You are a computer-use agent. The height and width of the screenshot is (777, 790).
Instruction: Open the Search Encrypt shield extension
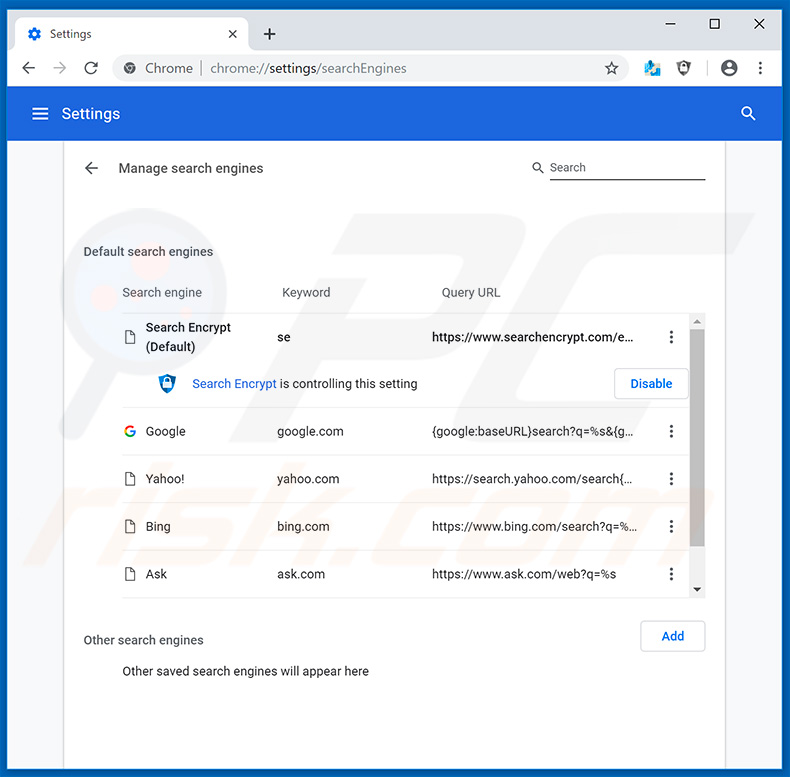point(683,68)
